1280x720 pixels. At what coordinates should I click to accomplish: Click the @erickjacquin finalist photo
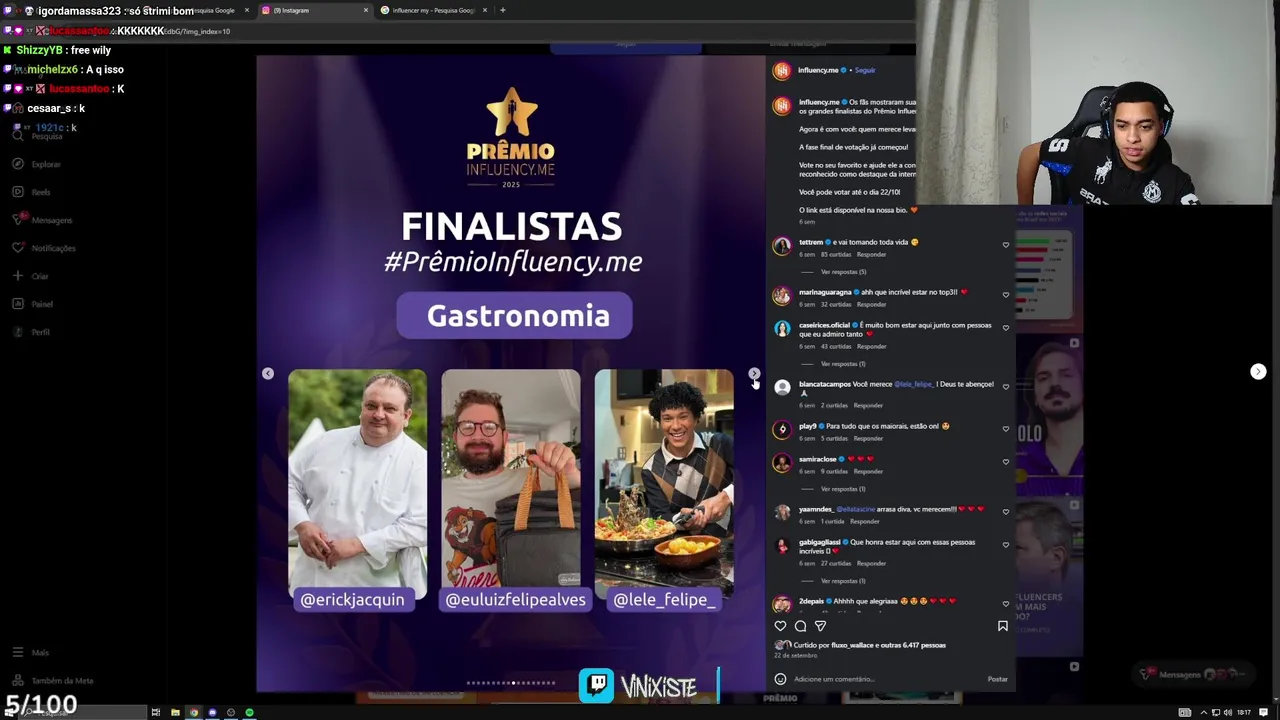pos(357,484)
